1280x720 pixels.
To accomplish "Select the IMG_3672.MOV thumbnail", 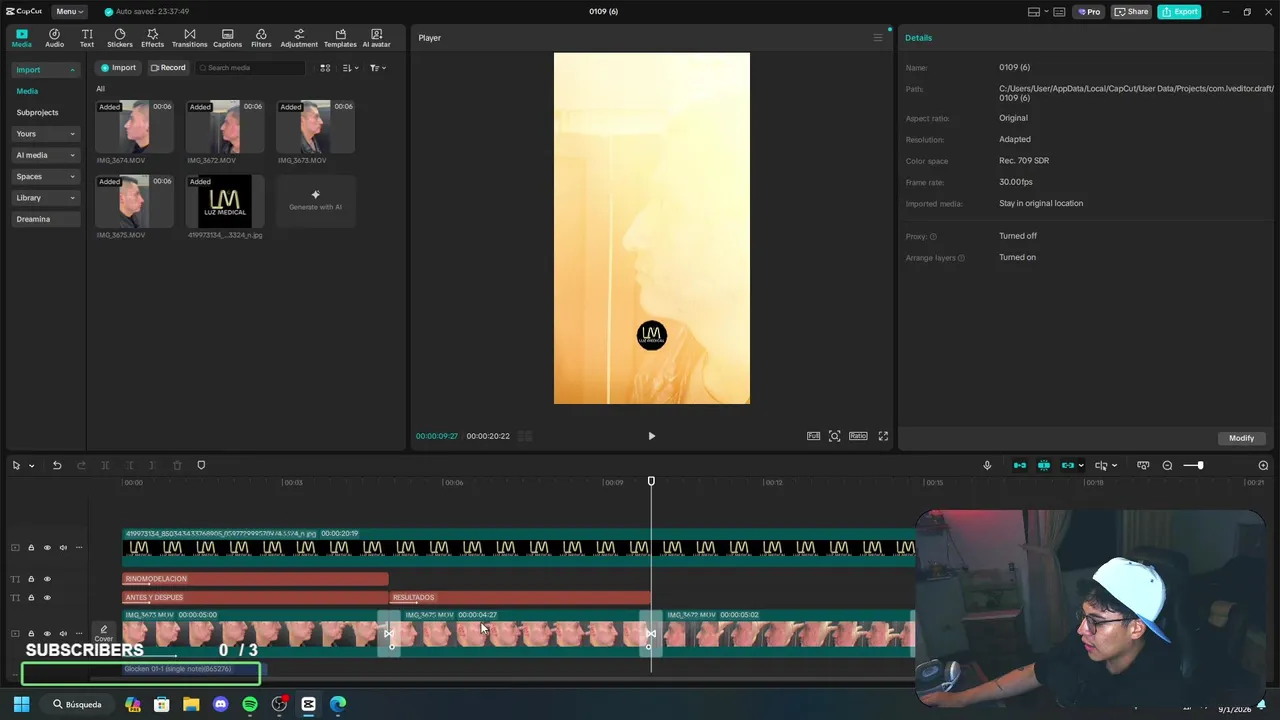I will (225, 126).
